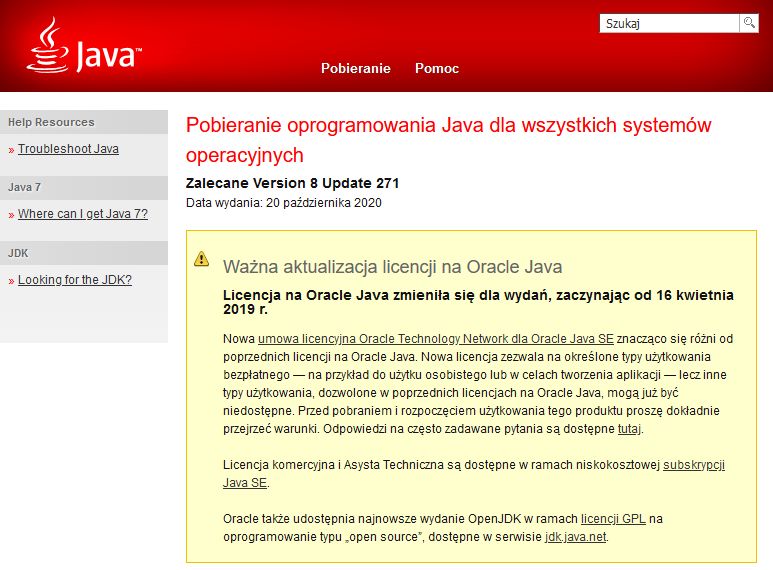Follow the 'tutaj' FAQ link
The height and width of the screenshot is (570, 773).
coord(630,428)
